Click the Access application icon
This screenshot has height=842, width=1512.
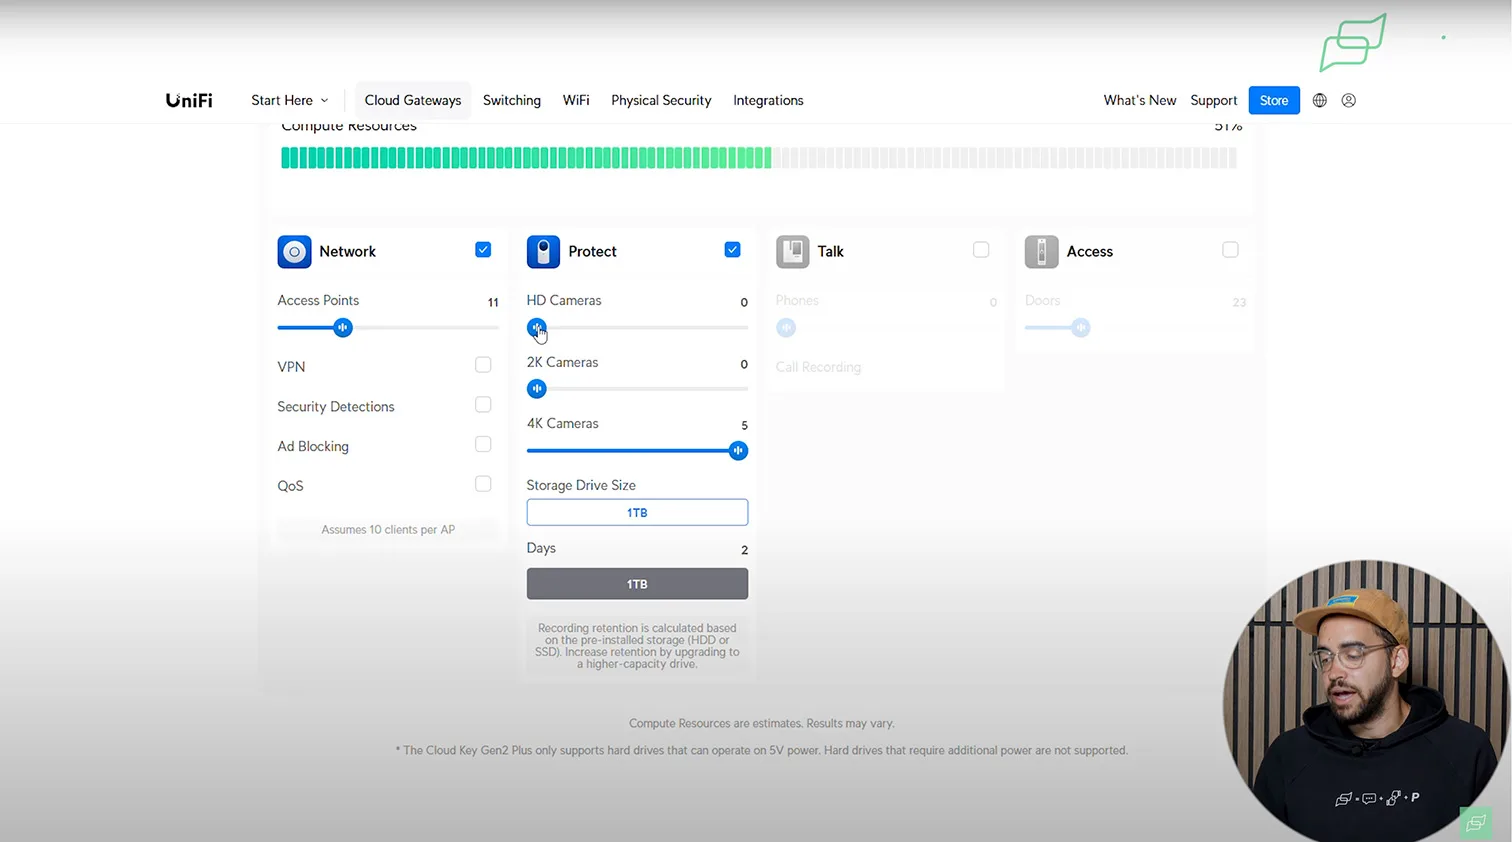1041,252
